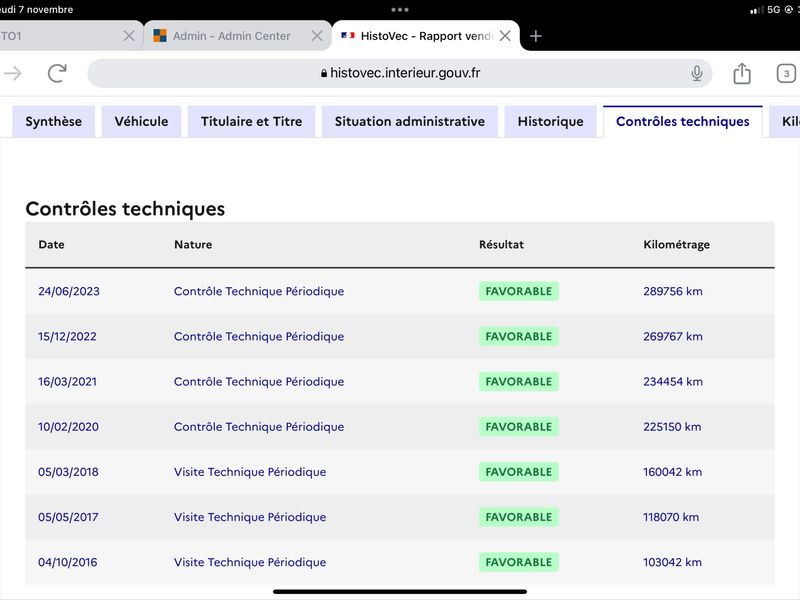Image resolution: width=800 pixels, height=600 pixels.
Task: Select the Contrôles techniques tab
Action: [x=683, y=121]
